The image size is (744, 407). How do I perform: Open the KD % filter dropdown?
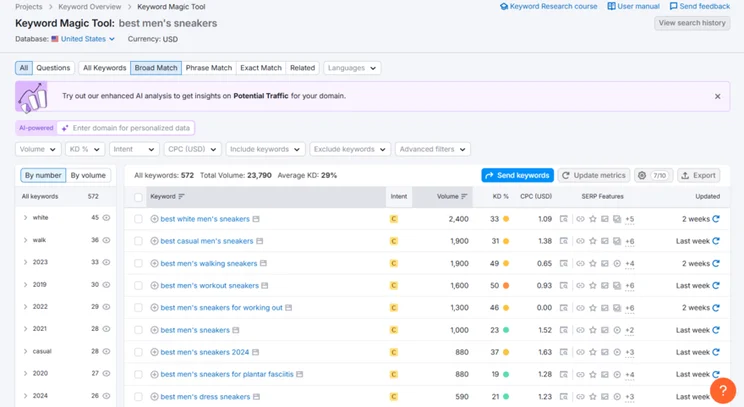click(85, 149)
